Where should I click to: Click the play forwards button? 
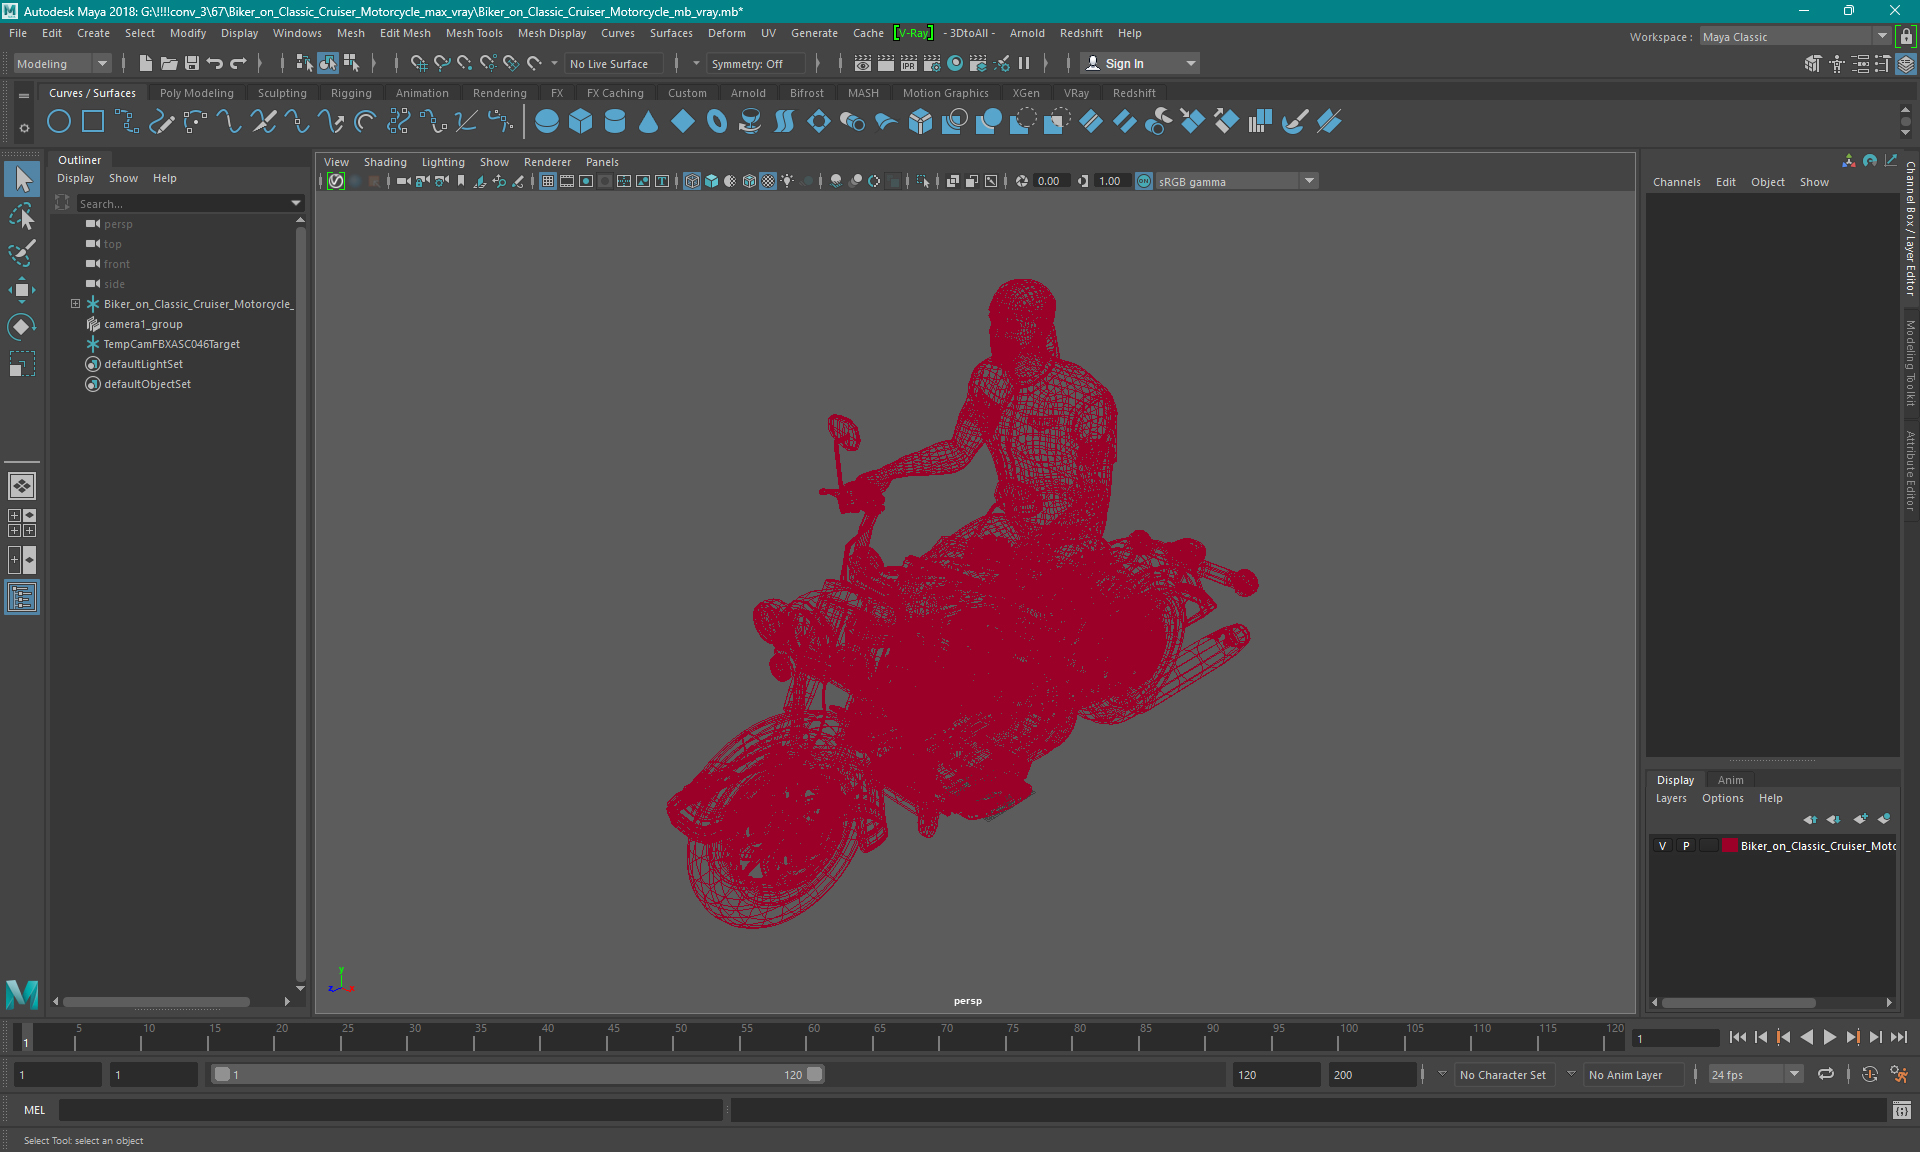point(1829,1037)
